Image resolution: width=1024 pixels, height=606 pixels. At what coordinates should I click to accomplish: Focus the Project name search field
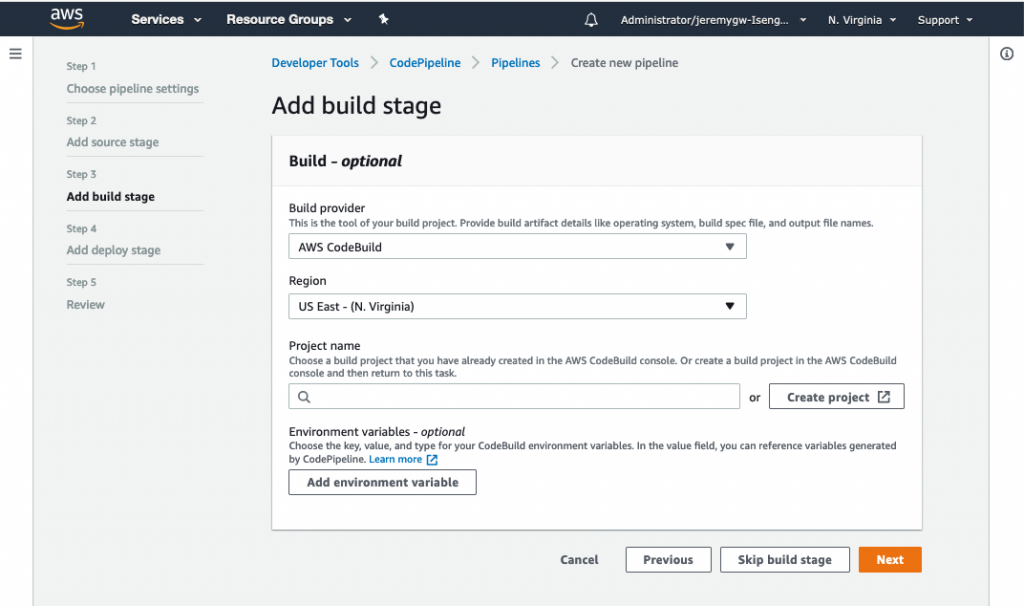pos(525,397)
